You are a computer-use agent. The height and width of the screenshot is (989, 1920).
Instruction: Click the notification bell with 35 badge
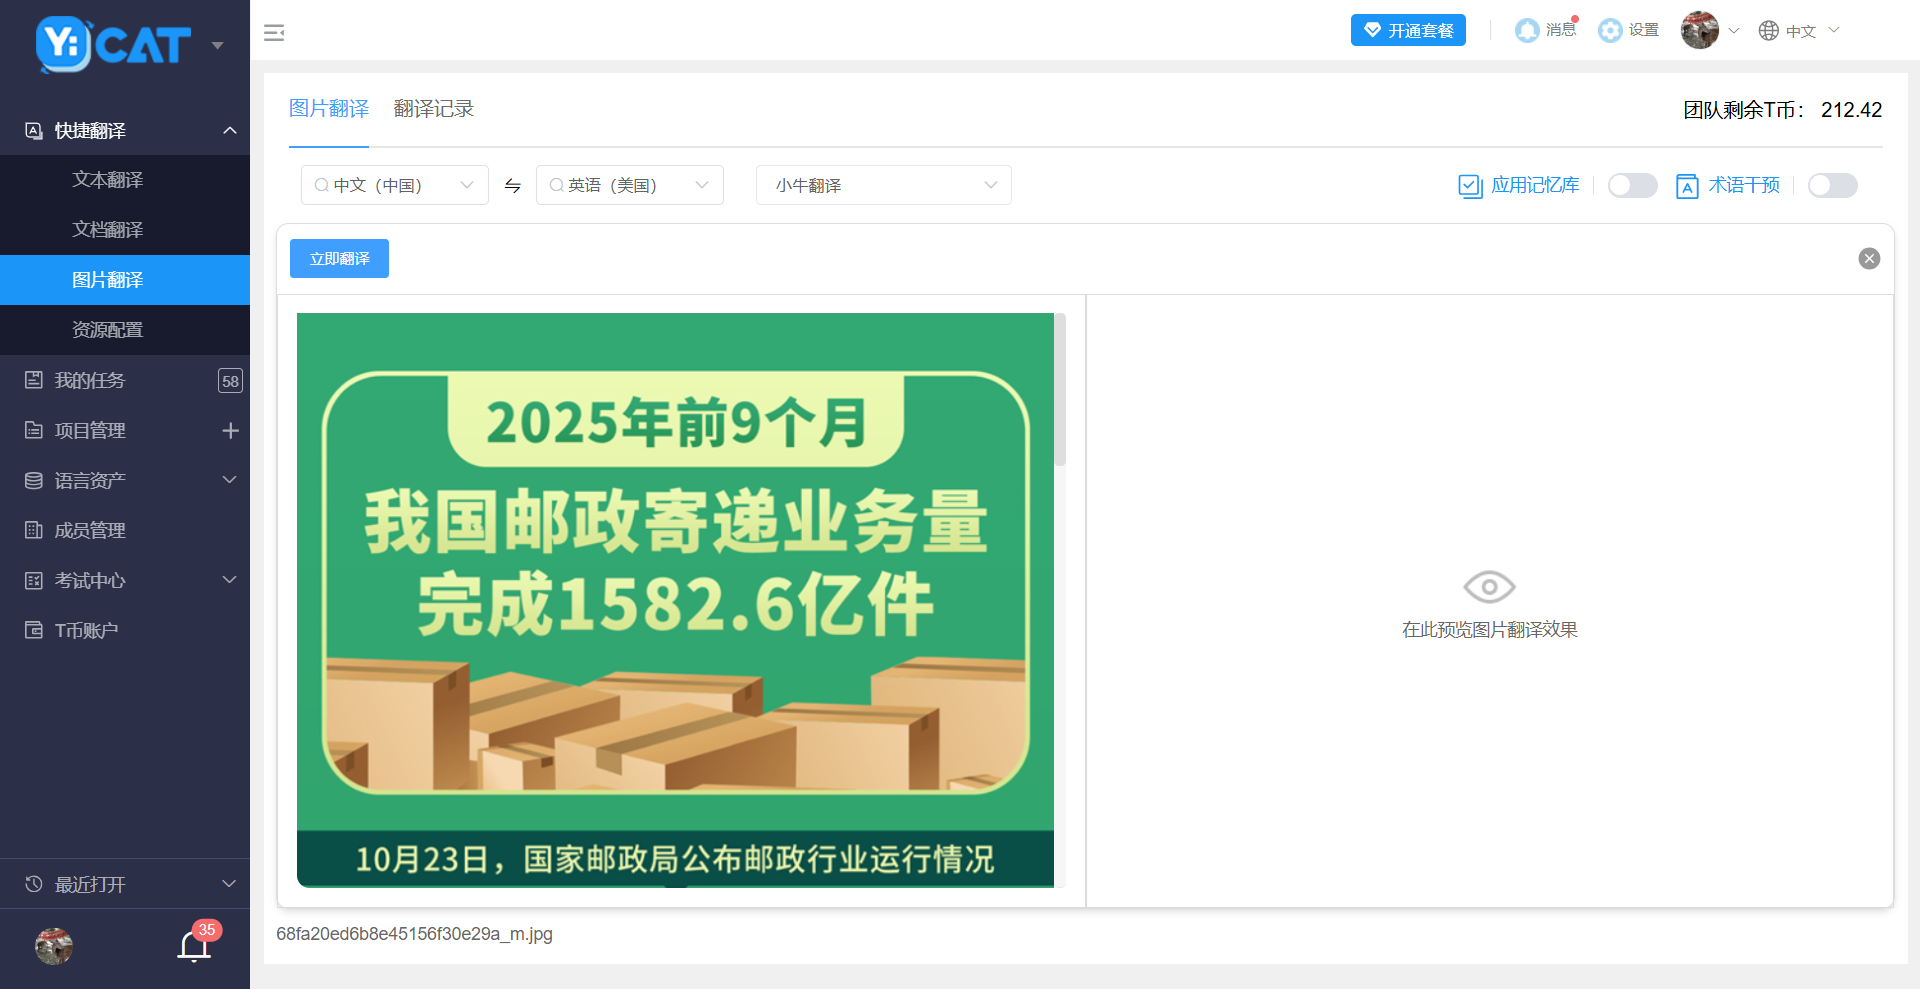coord(194,945)
